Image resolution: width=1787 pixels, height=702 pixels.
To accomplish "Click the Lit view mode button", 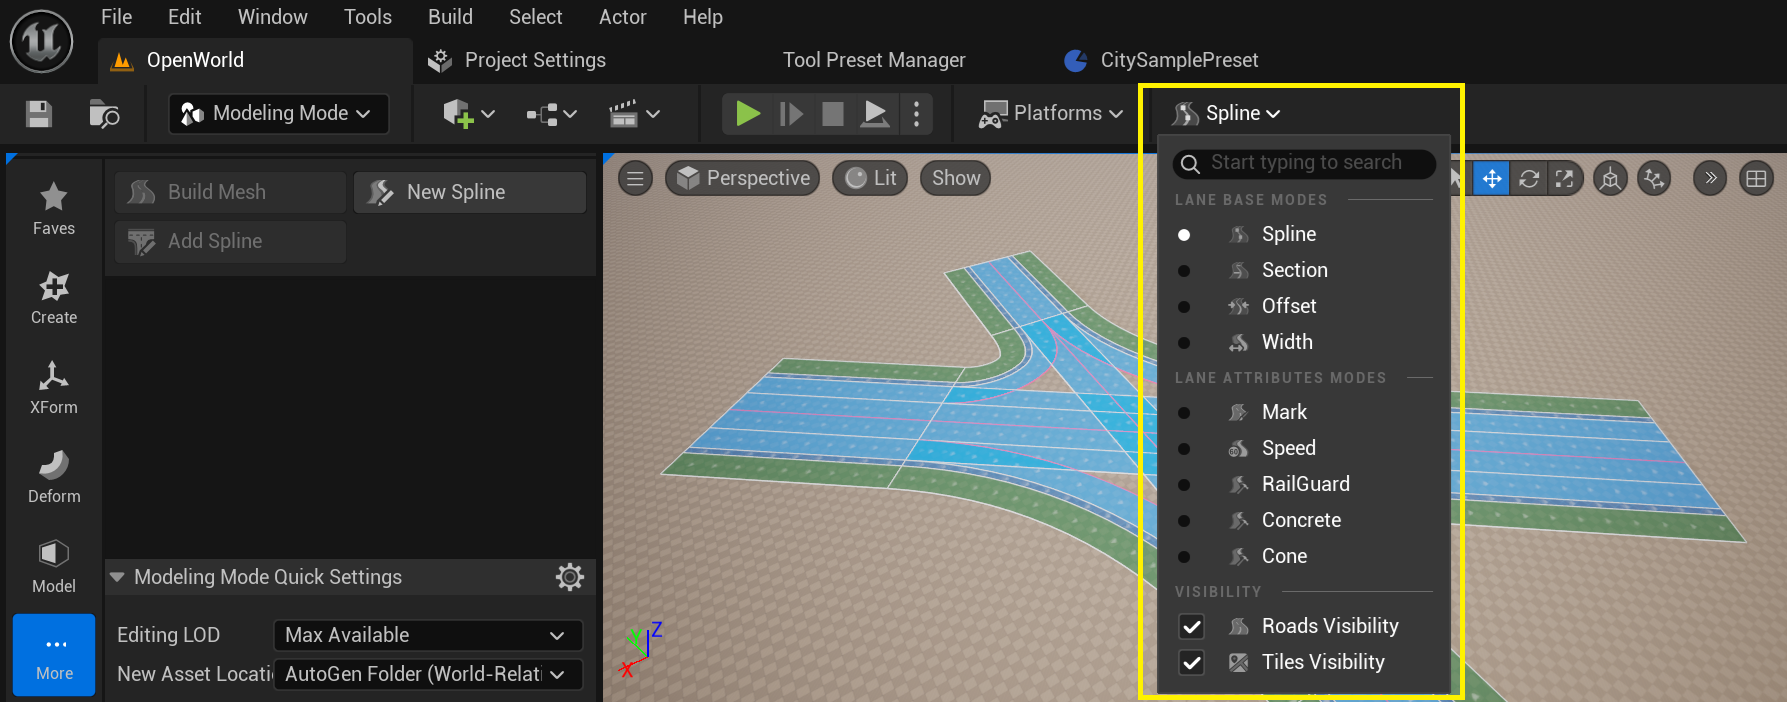I will tap(870, 178).
